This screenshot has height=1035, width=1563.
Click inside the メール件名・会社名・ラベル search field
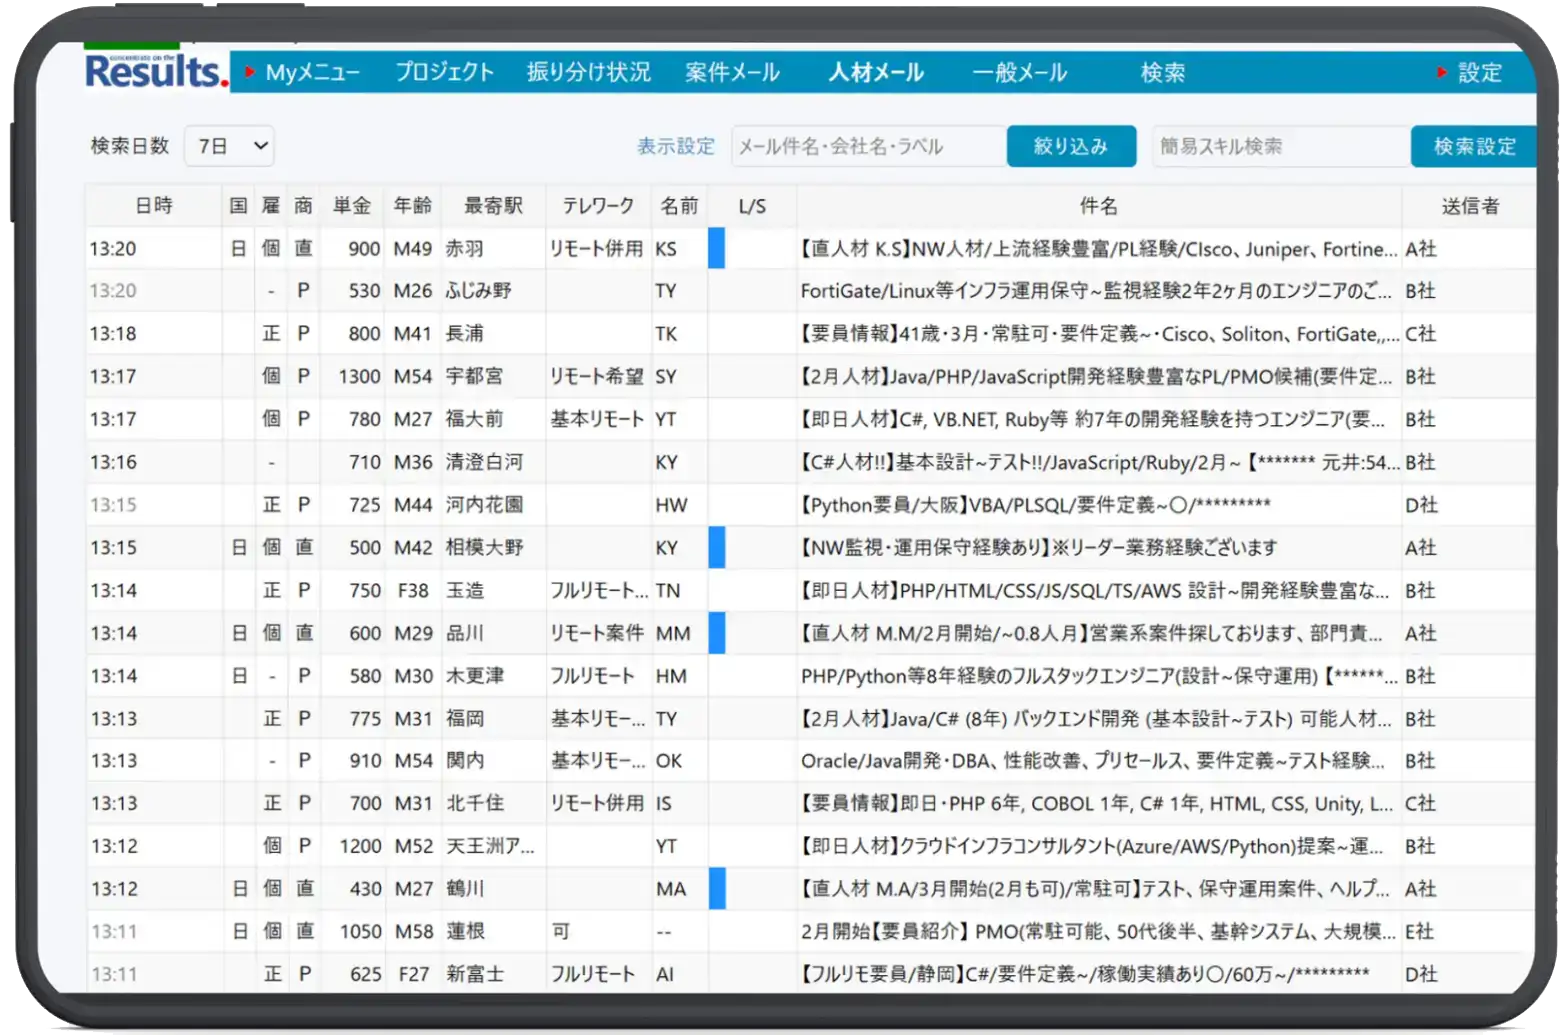[866, 146]
